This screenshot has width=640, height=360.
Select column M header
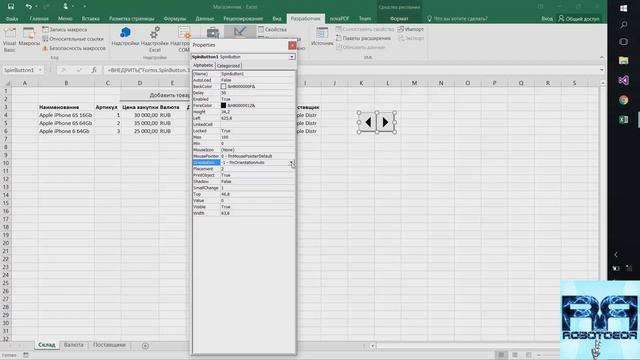coord(414,83)
